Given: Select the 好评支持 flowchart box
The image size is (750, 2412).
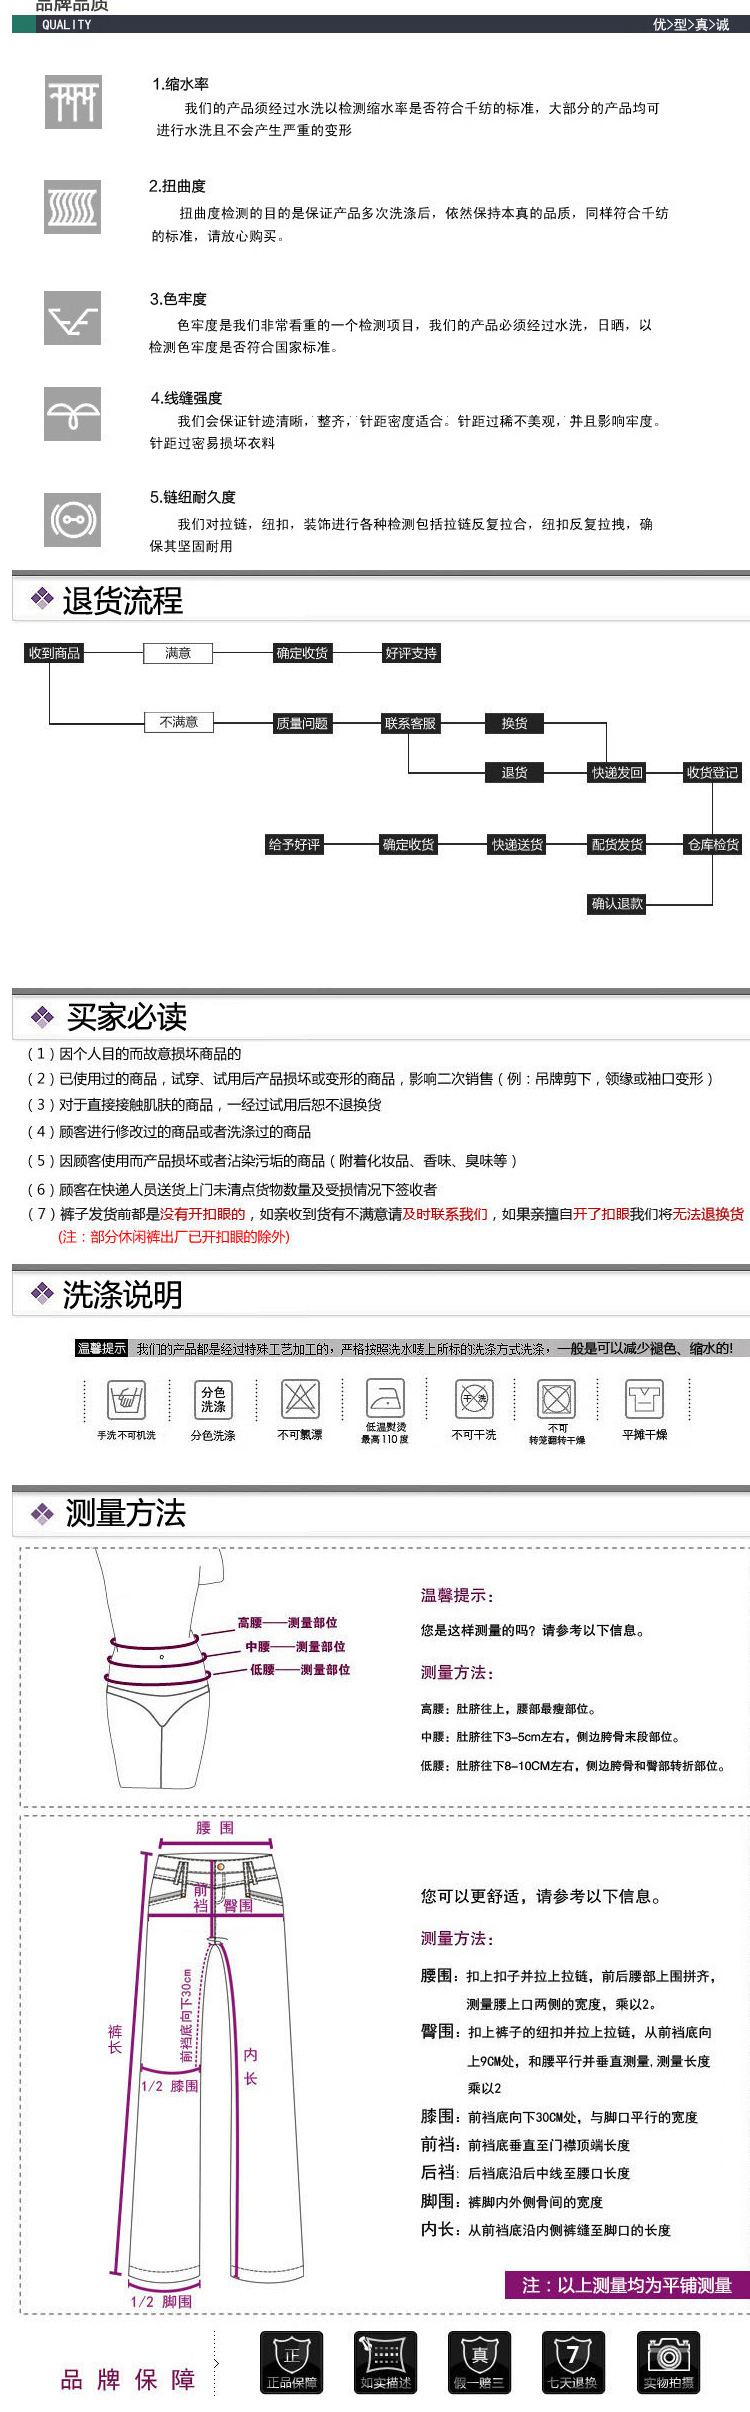Looking at the screenshot, I should (411, 653).
